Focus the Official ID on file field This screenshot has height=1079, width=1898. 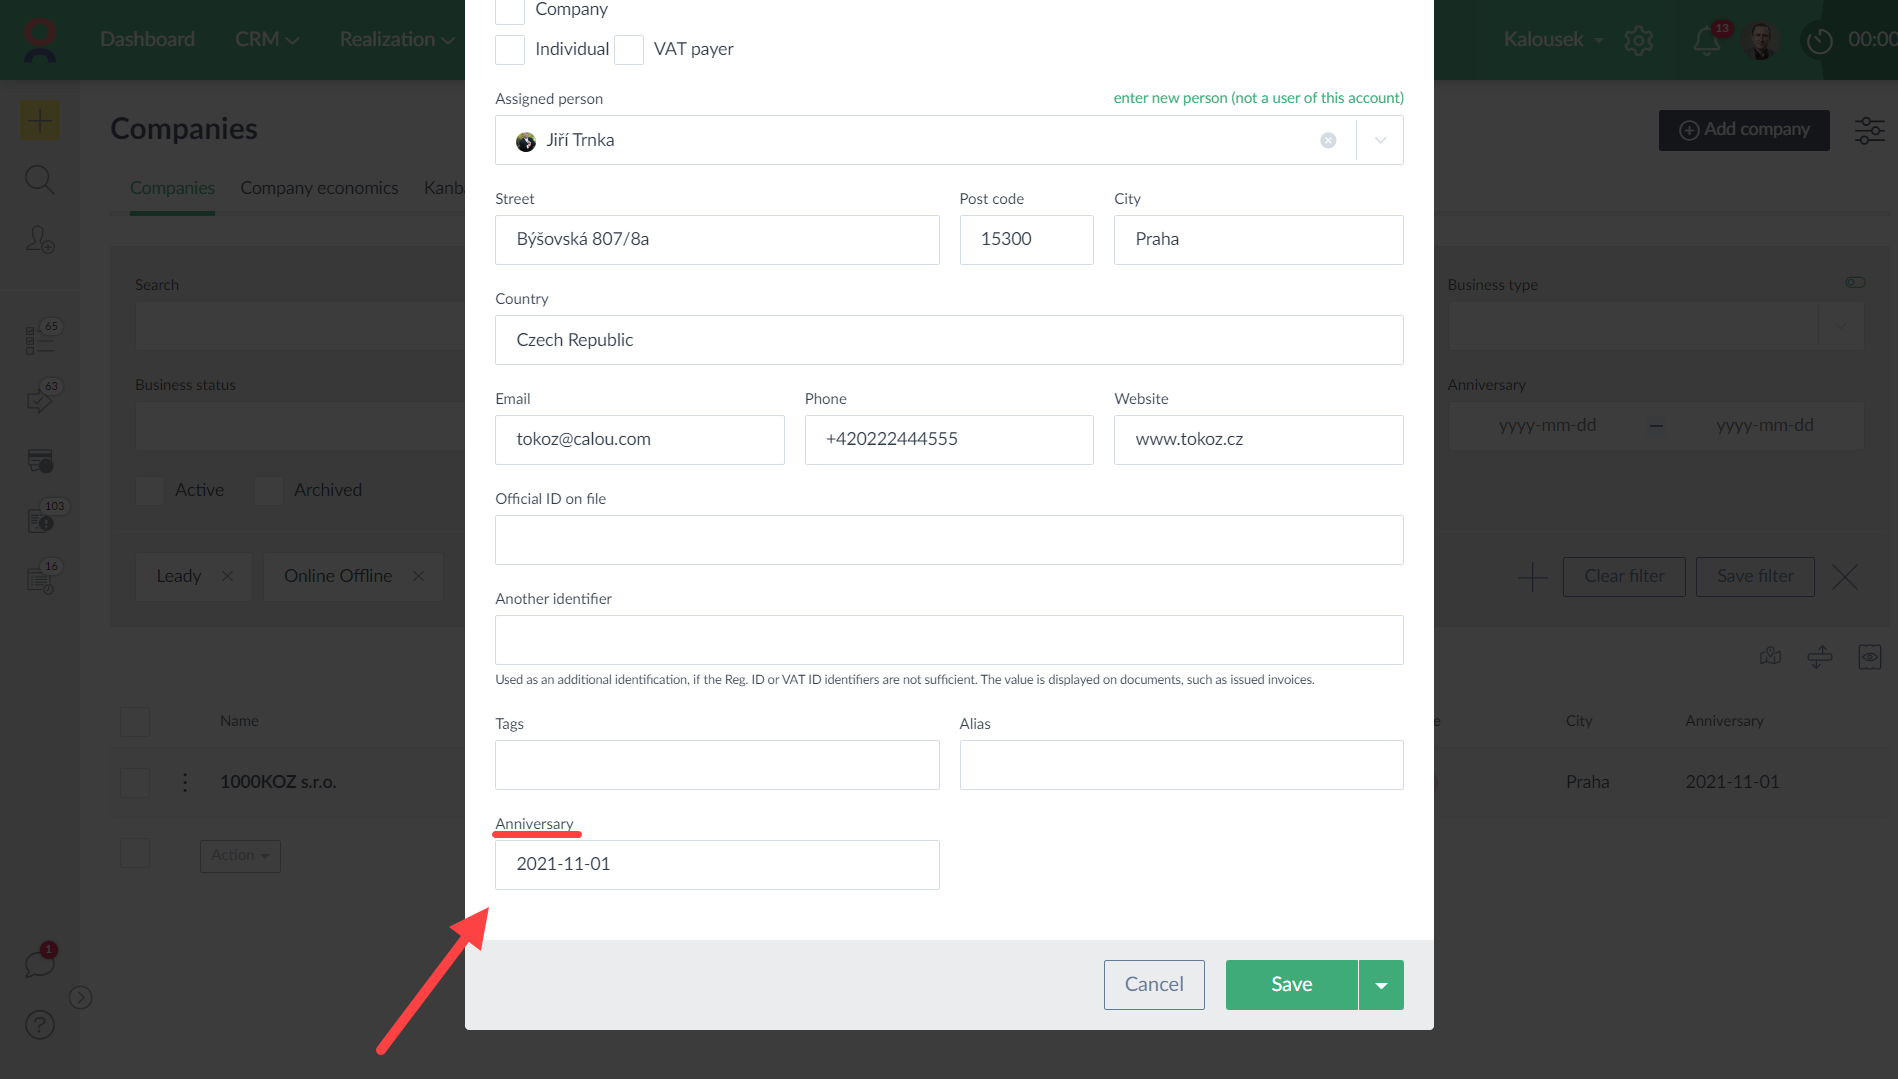click(948, 540)
